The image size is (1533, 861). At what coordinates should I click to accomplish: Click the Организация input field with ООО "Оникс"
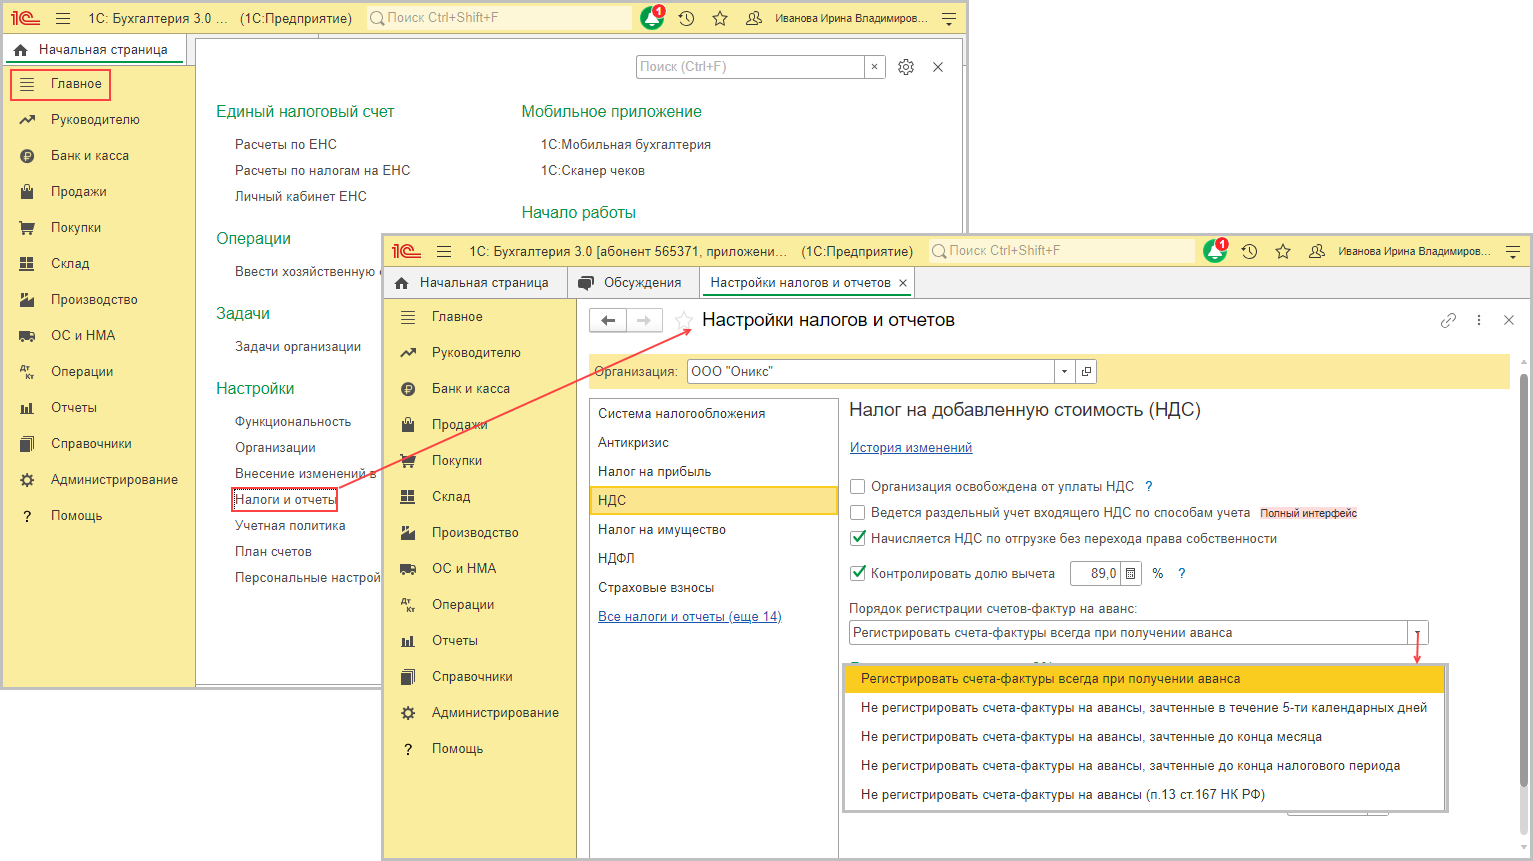click(871, 372)
